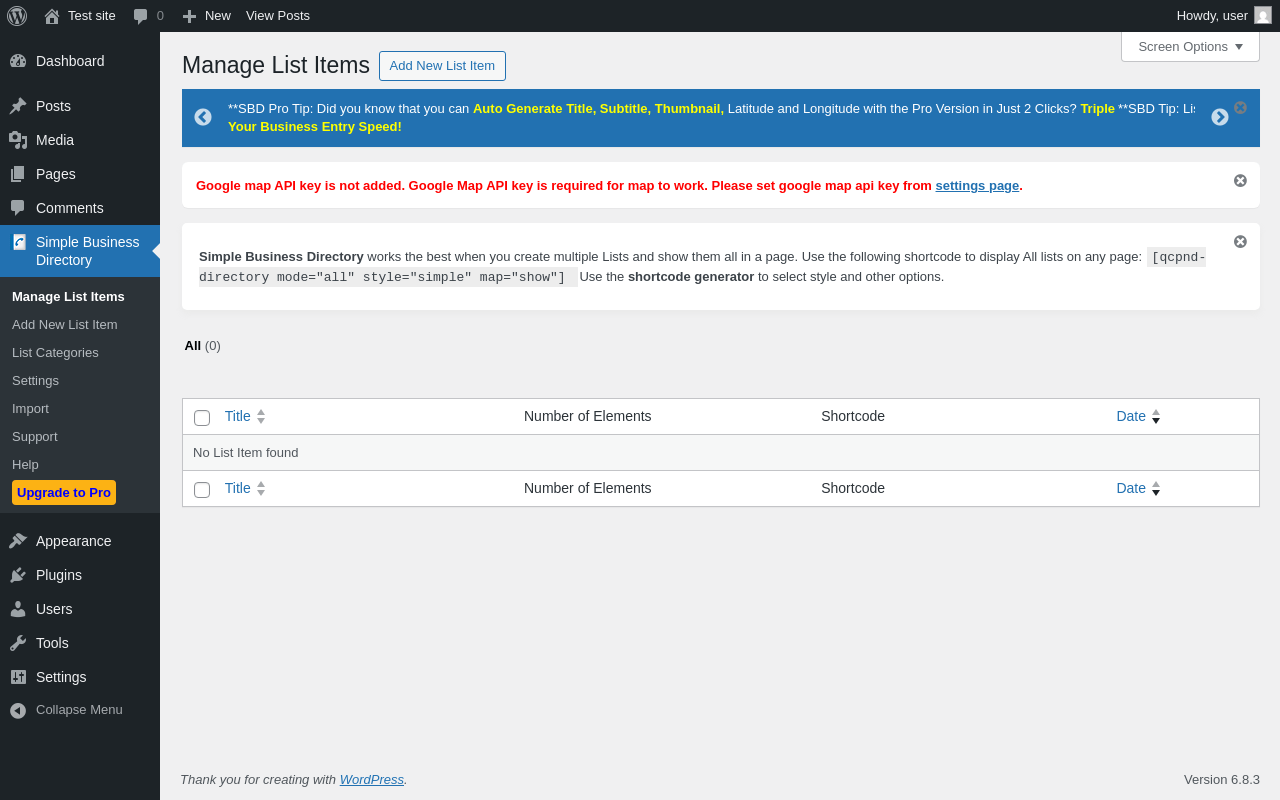
Task: Select the All (0) filter
Action: [202, 345]
